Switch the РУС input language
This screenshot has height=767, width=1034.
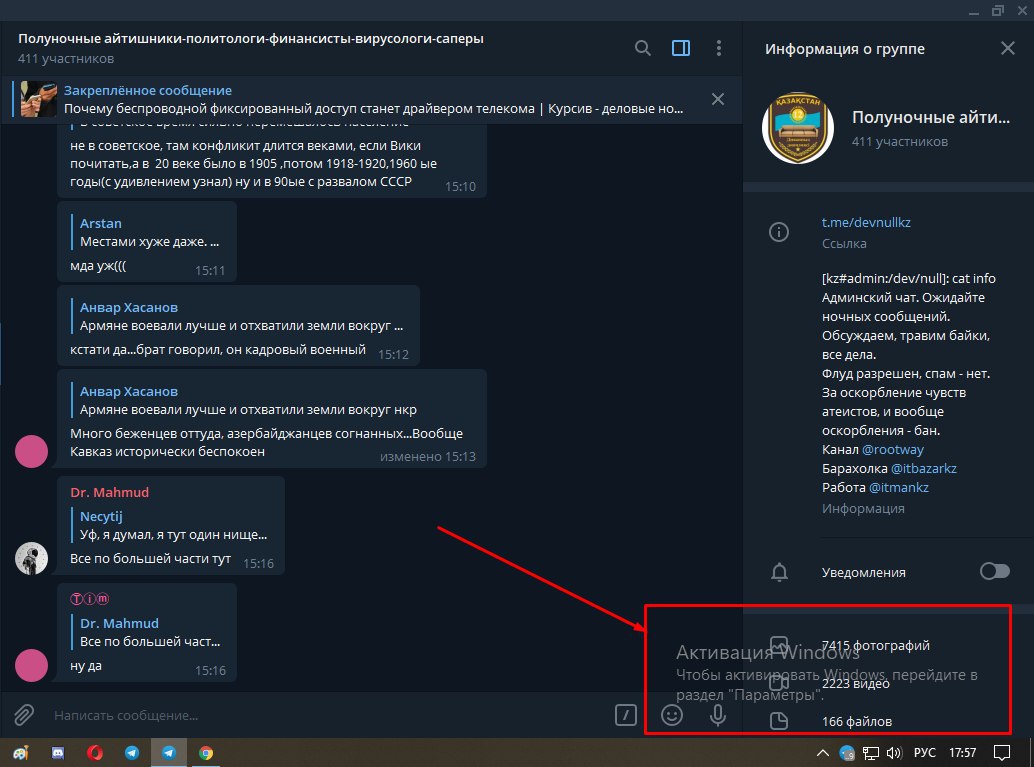[x=925, y=752]
